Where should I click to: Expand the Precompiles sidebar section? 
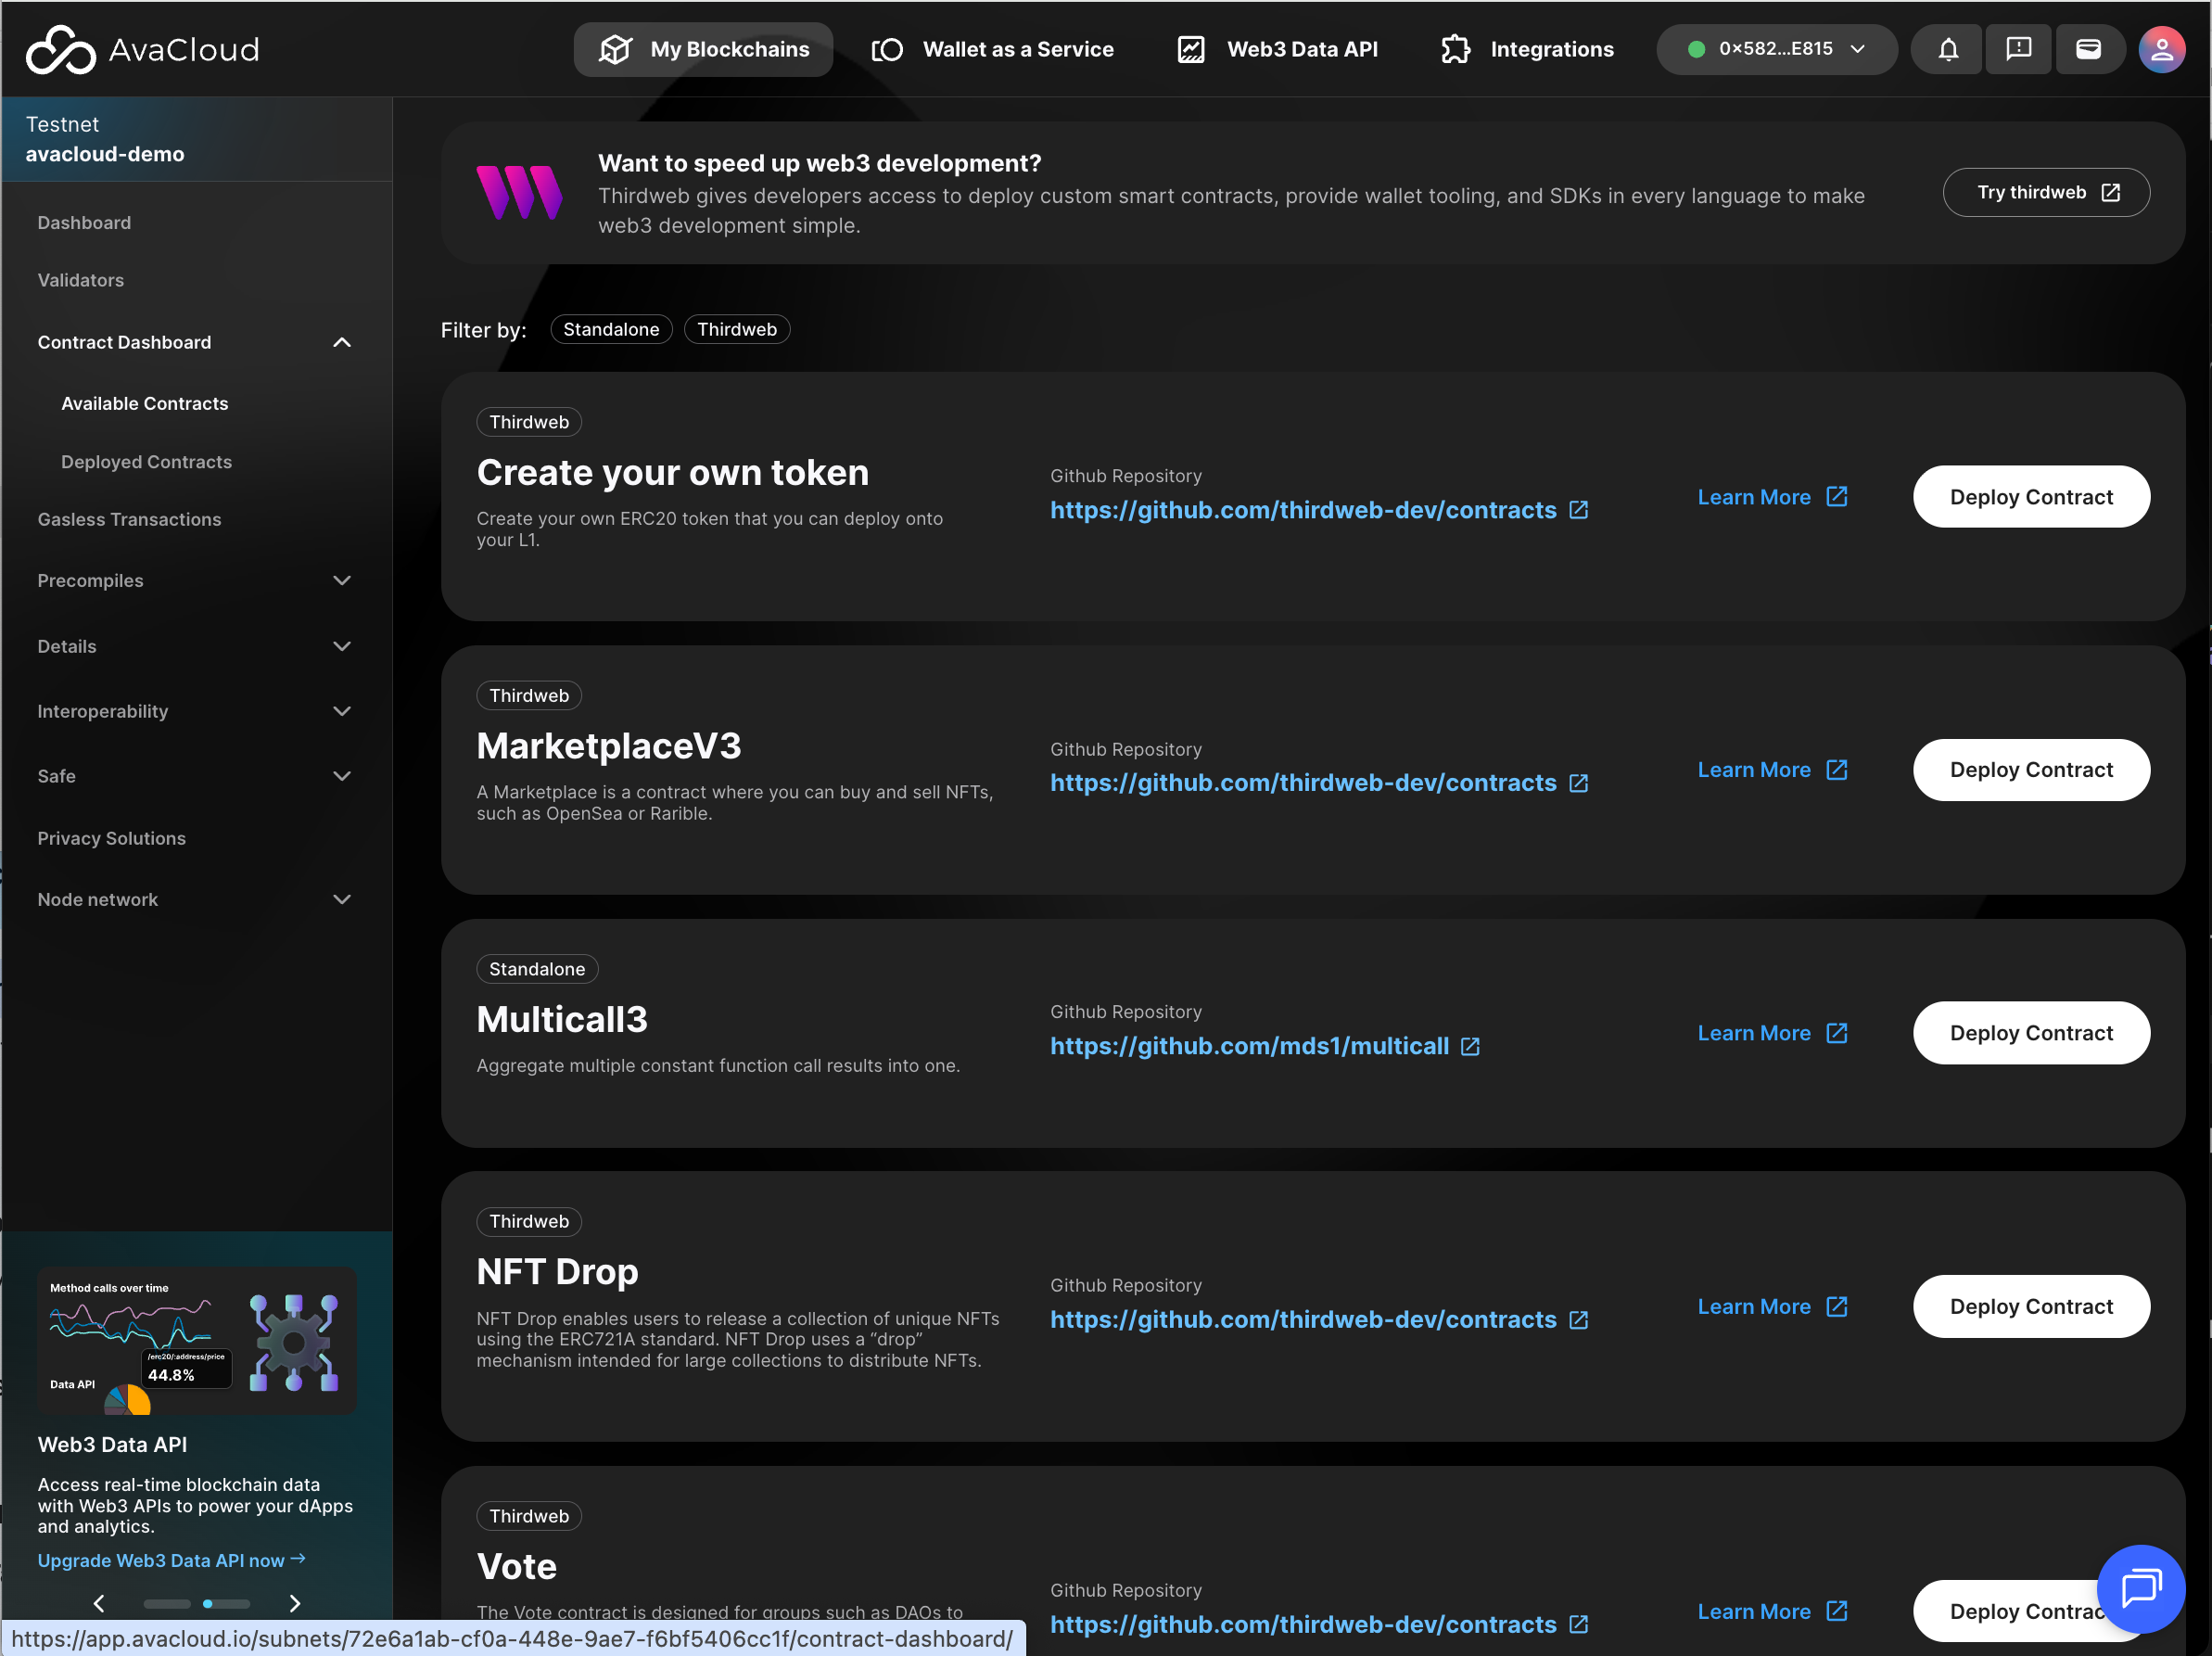click(x=341, y=581)
